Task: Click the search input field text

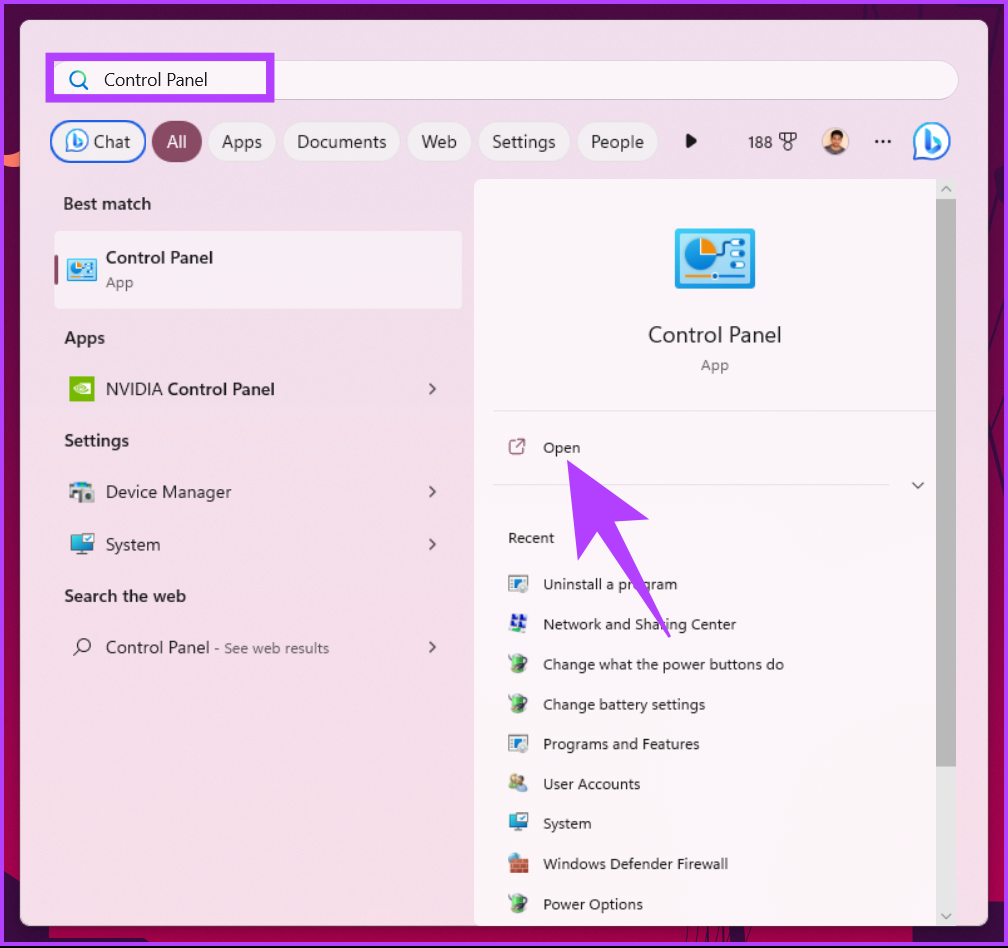Action: click(x=156, y=80)
